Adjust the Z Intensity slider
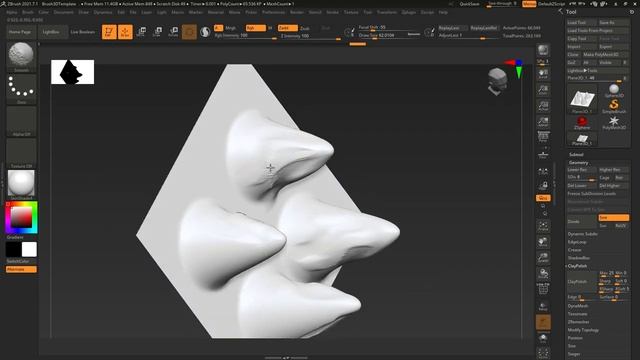The width and height of the screenshot is (640, 360). [x=310, y=36]
